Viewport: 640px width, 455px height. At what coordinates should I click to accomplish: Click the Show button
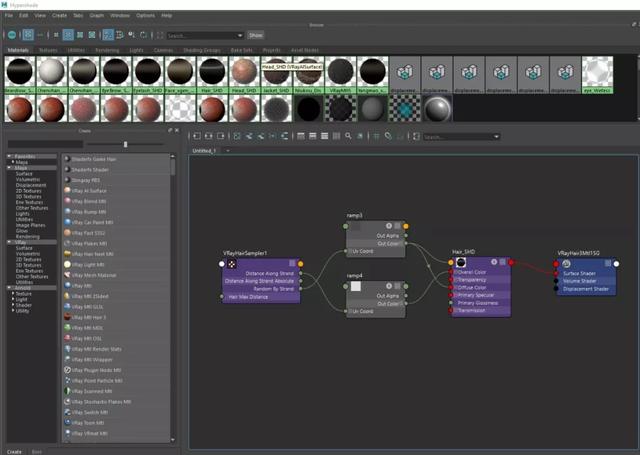pyautogui.click(x=256, y=36)
